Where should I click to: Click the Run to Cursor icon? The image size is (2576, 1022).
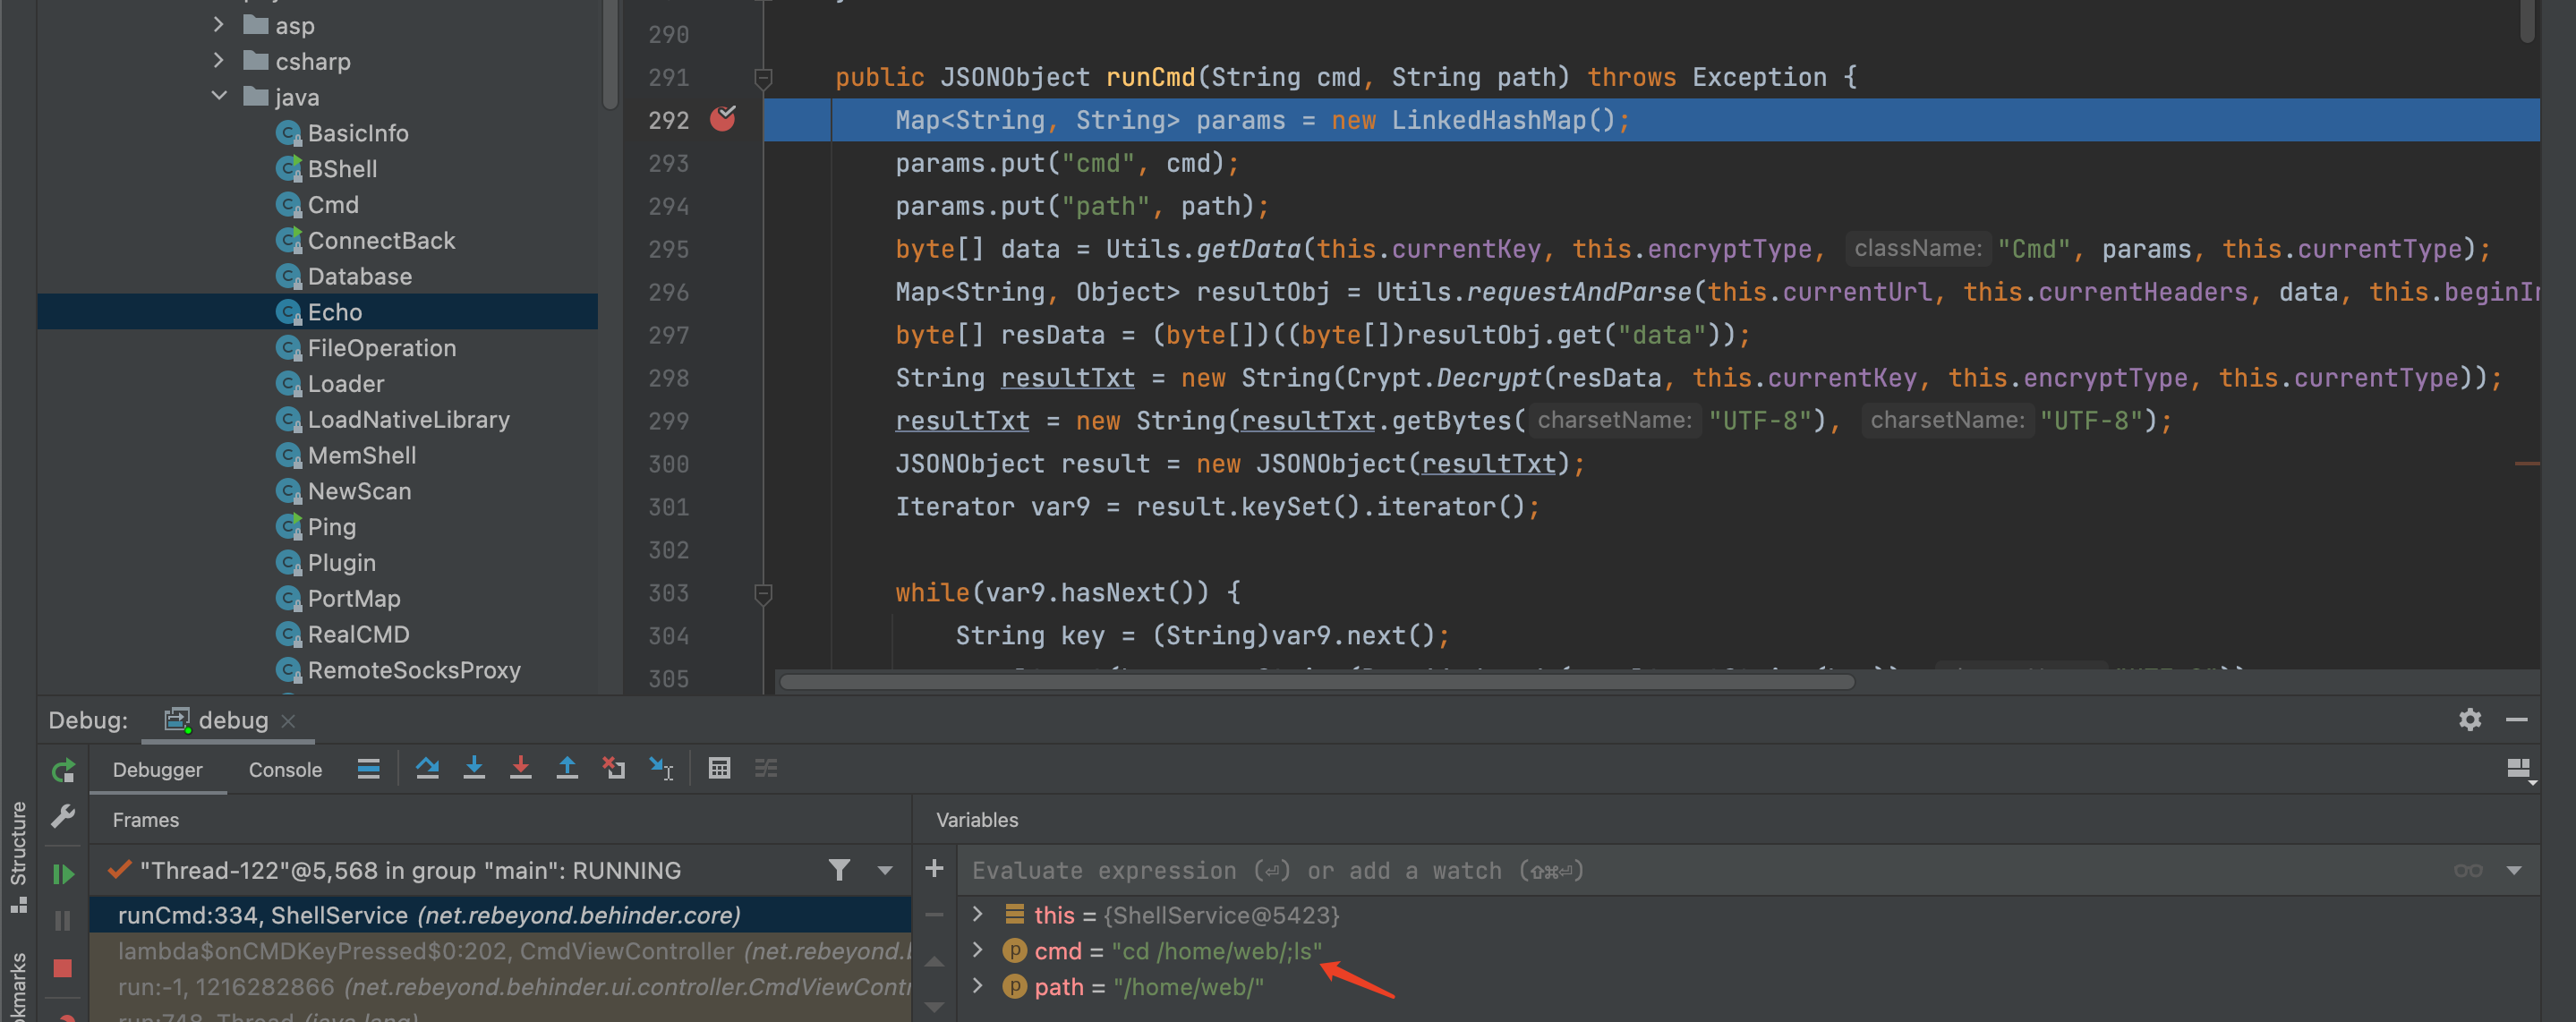click(x=661, y=768)
